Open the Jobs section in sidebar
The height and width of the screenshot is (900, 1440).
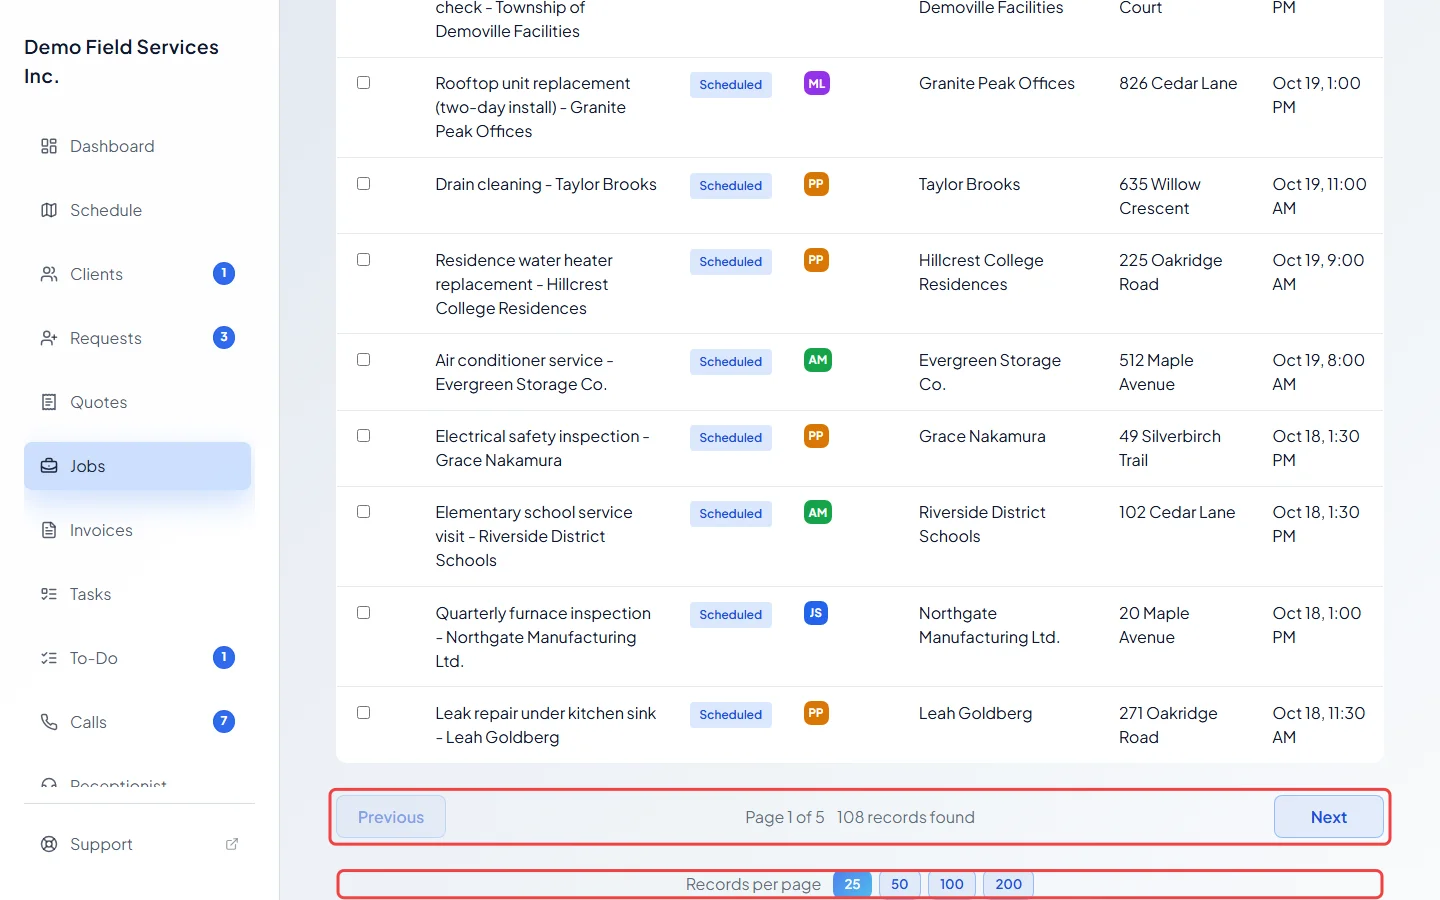pyautogui.click(x=137, y=466)
